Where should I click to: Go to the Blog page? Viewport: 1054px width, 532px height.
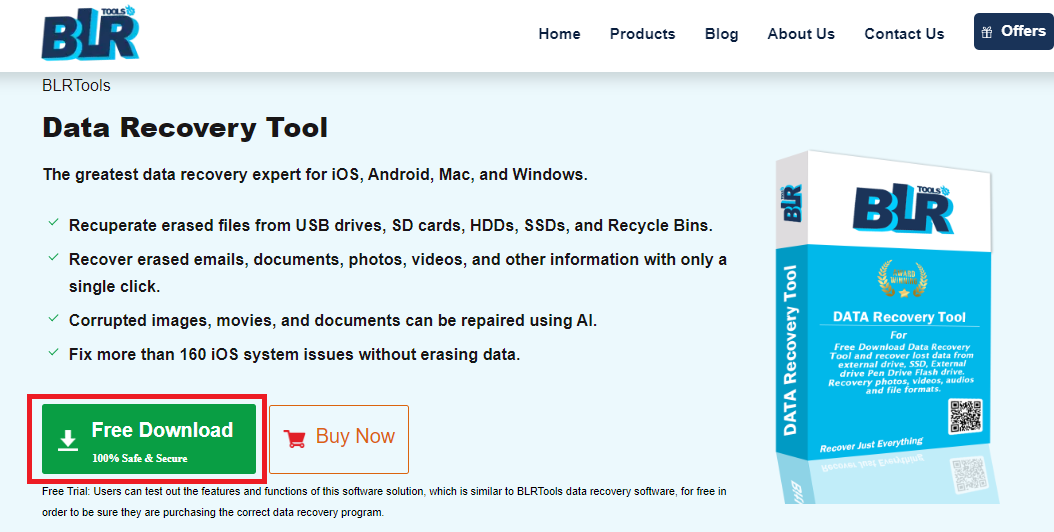pyautogui.click(x=721, y=34)
